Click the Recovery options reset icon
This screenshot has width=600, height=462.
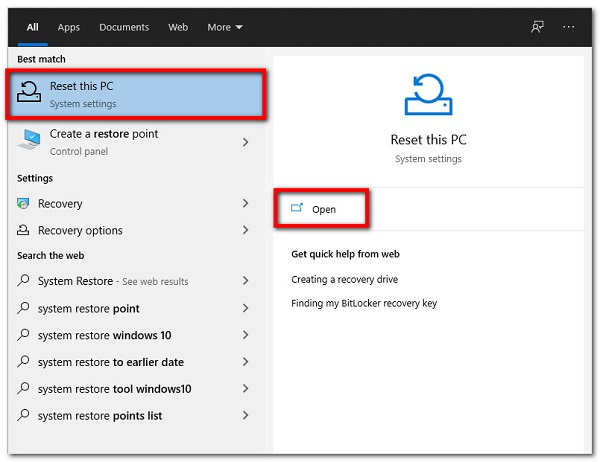coord(23,230)
